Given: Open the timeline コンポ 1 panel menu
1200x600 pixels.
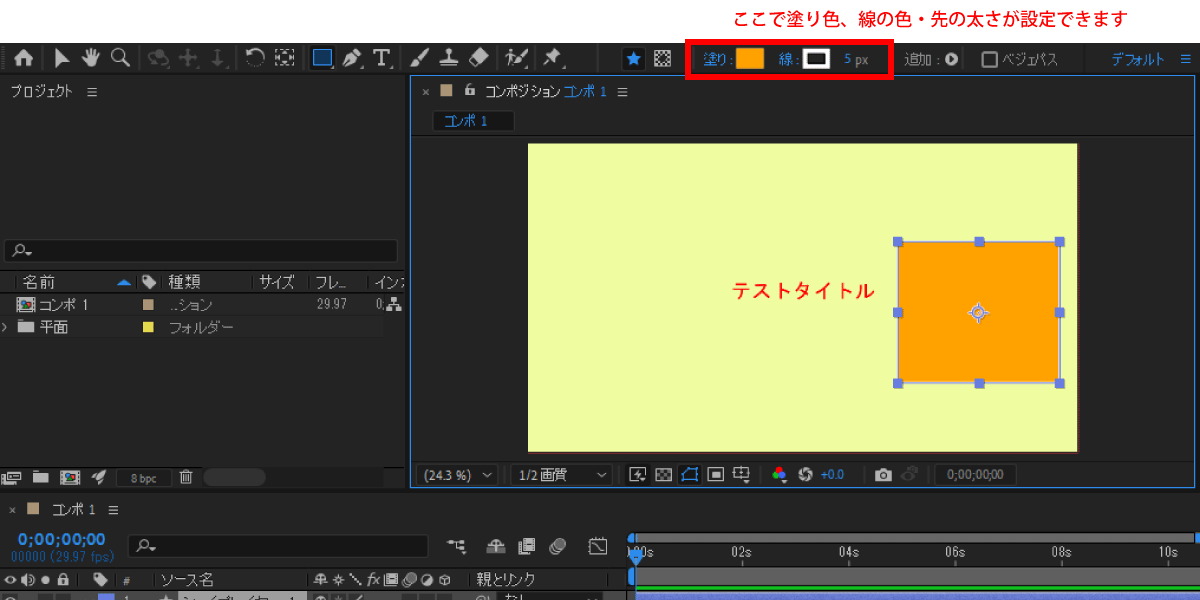Looking at the screenshot, I should point(113,510).
